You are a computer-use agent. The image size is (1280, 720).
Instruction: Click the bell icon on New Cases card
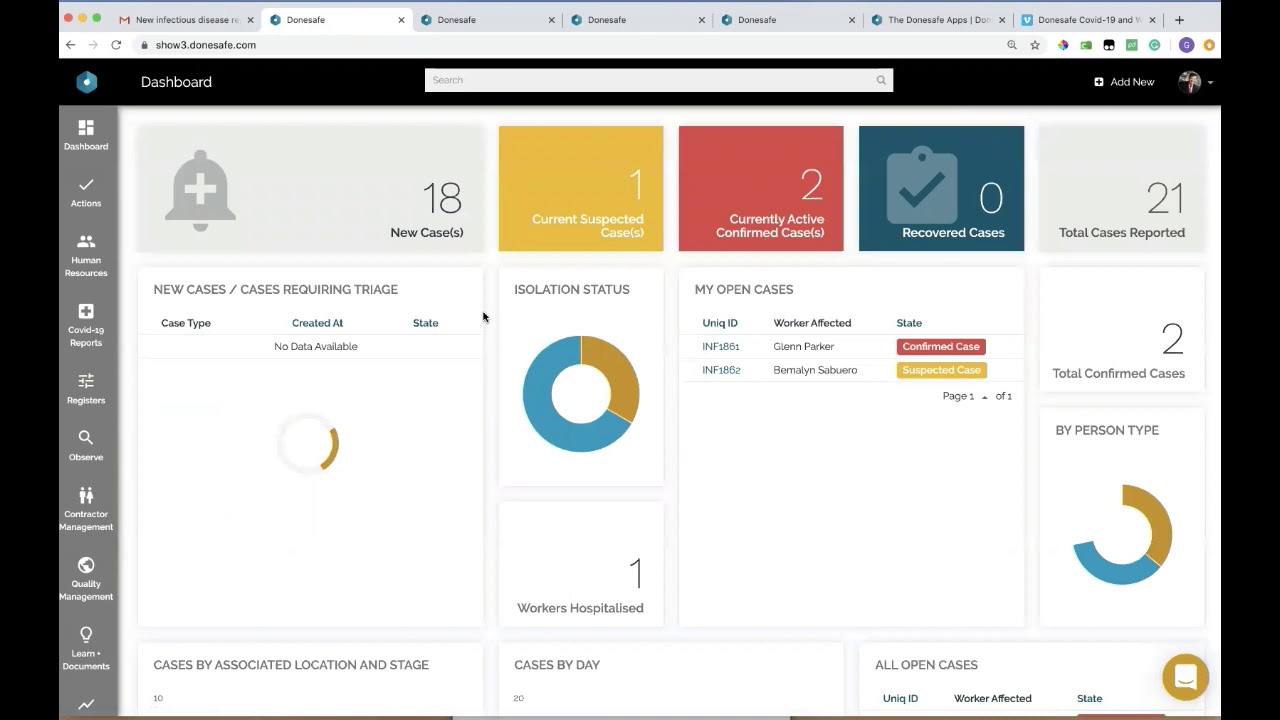point(200,190)
